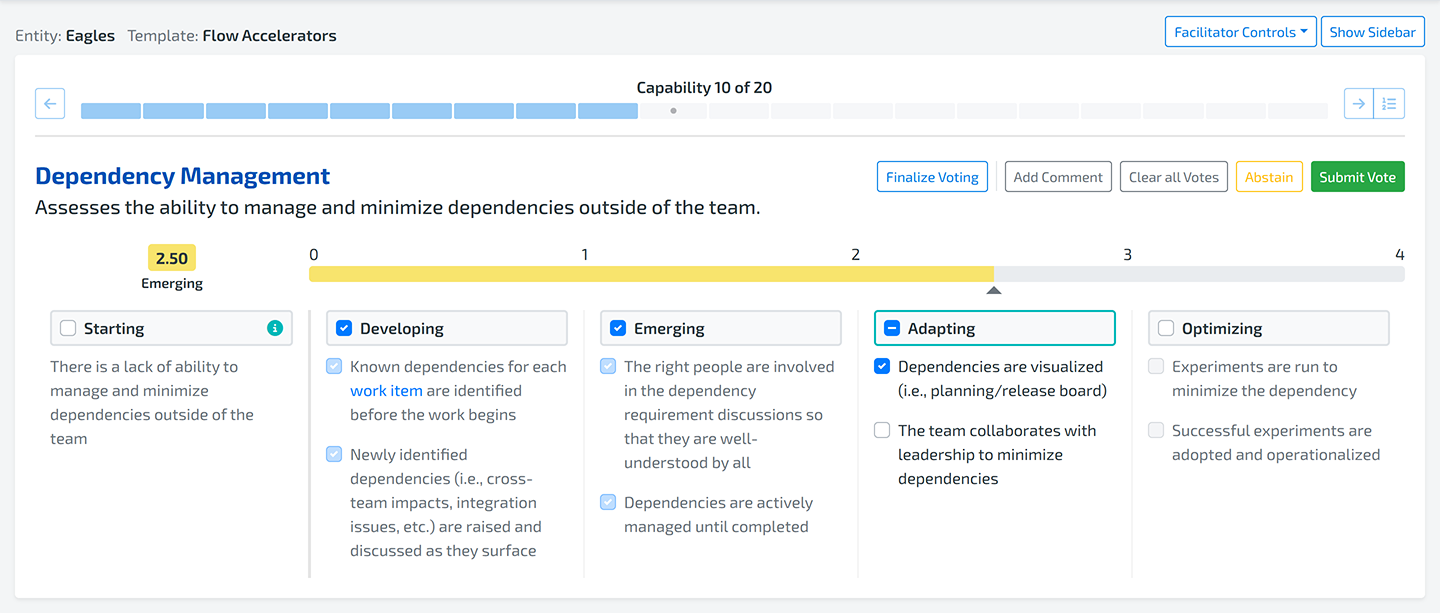The width and height of the screenshot is (1440, 613).
Task: Click Finalize Voting
Action: point(932,177)
